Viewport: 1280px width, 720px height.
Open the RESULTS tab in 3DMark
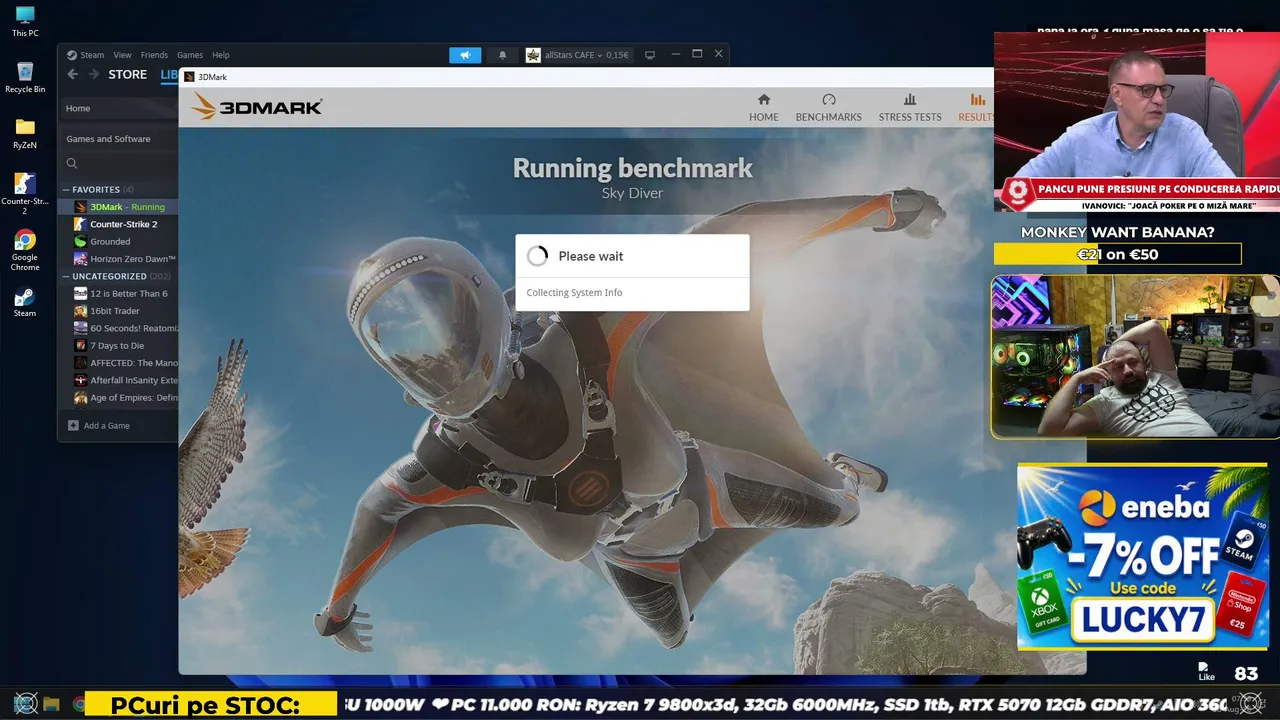click(976, 108)
